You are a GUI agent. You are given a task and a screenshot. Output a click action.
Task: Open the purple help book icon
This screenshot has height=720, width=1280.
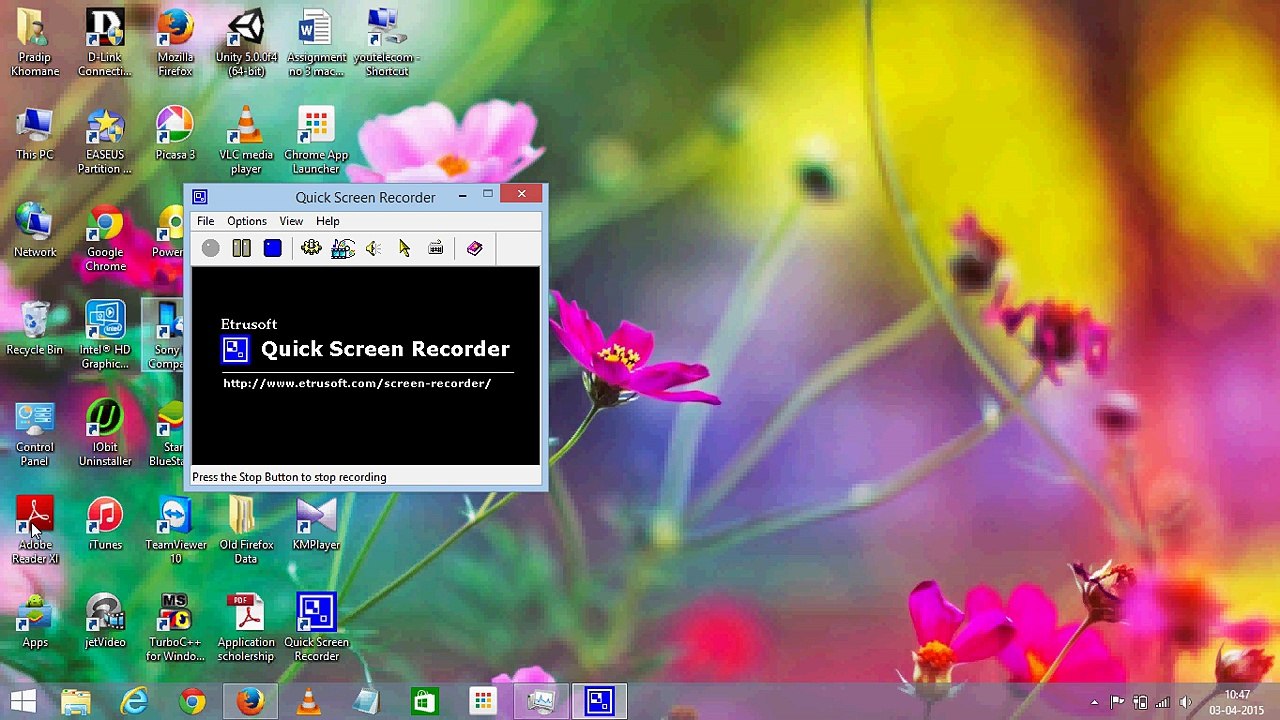(x=474, y=248)
